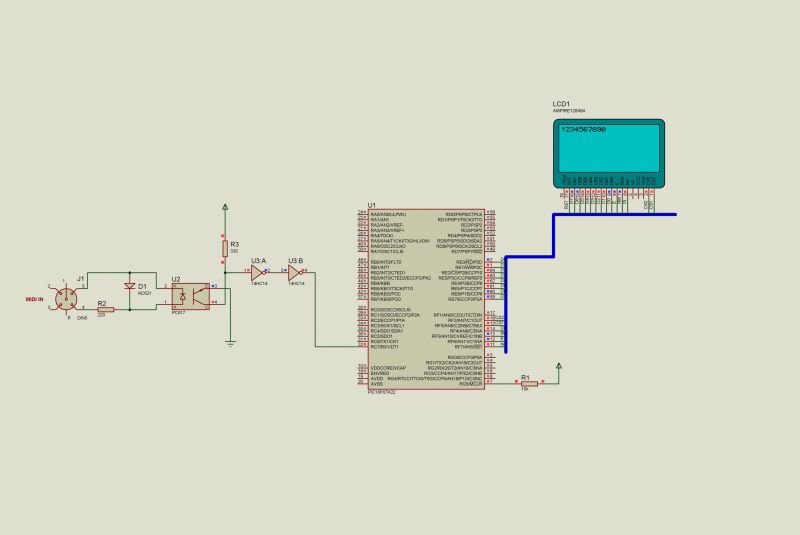Select the power terminal above R3
The height and width of the screenshot is (535, 800).
224,207
